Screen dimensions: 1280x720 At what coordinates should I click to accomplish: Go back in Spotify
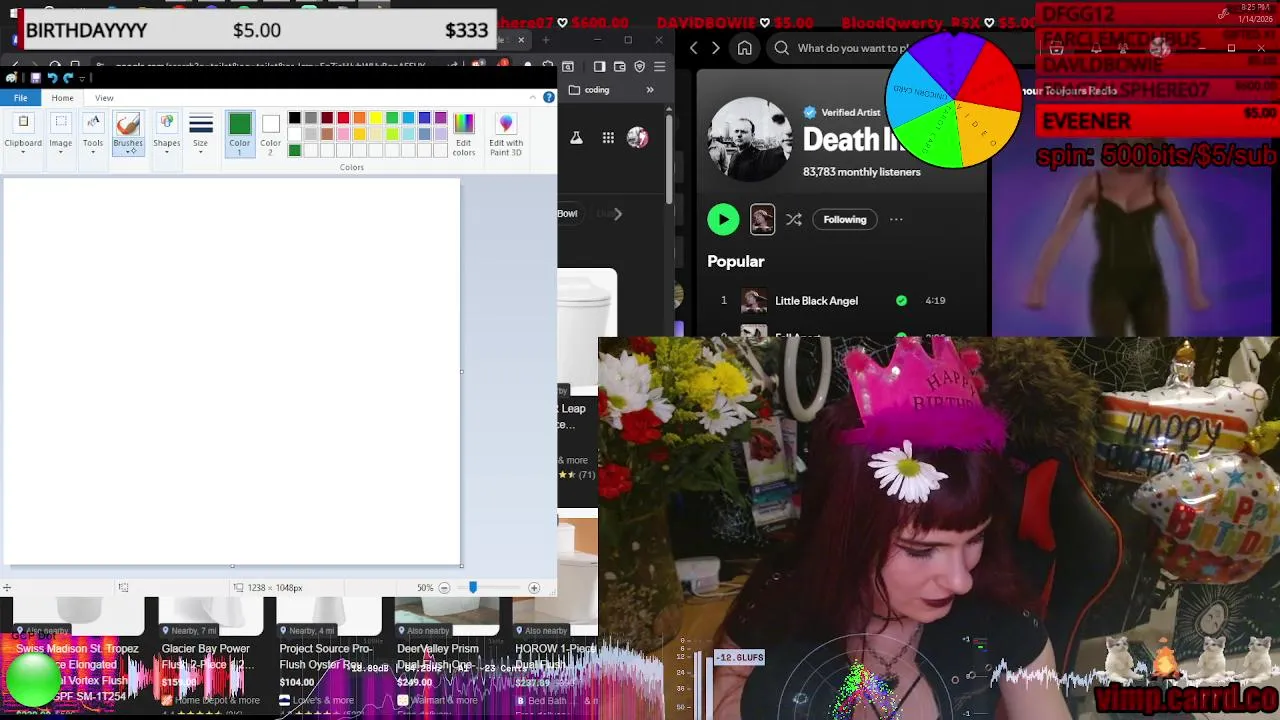click(x=694, y=48)
